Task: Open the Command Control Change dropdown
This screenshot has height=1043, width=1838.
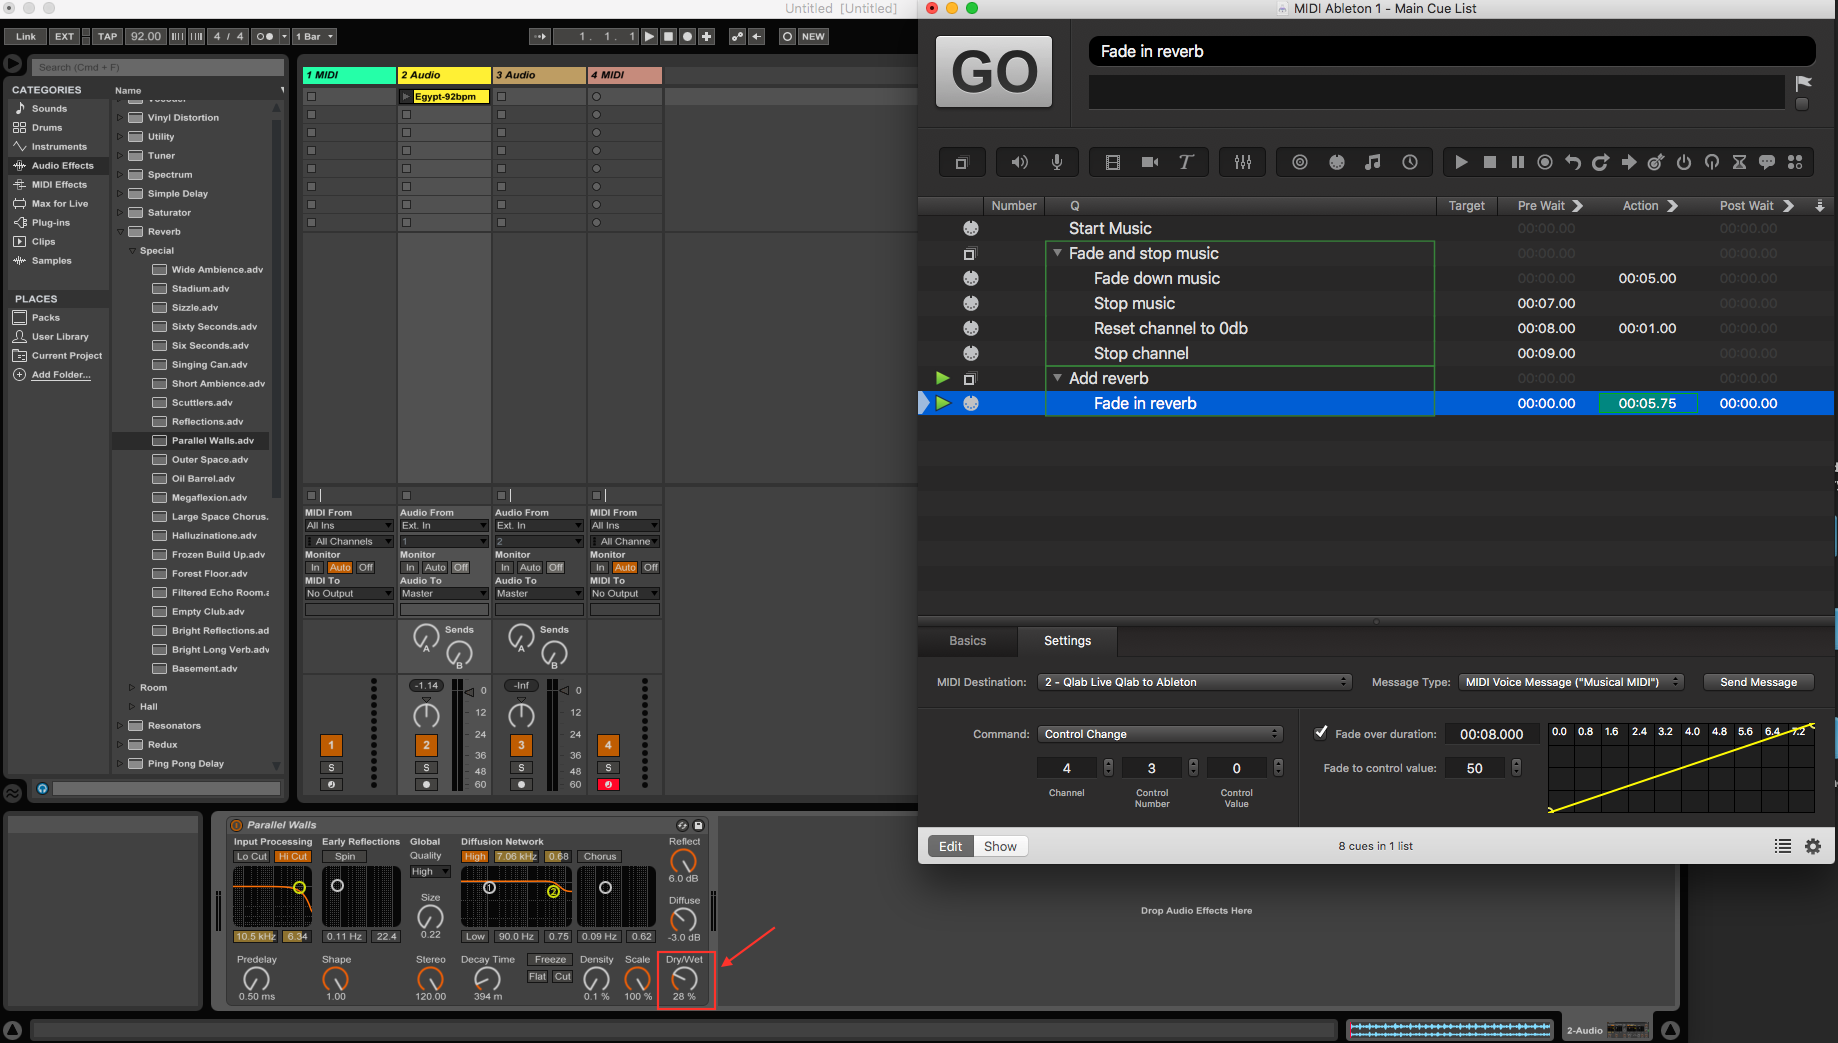Action: coord(1160,734)
